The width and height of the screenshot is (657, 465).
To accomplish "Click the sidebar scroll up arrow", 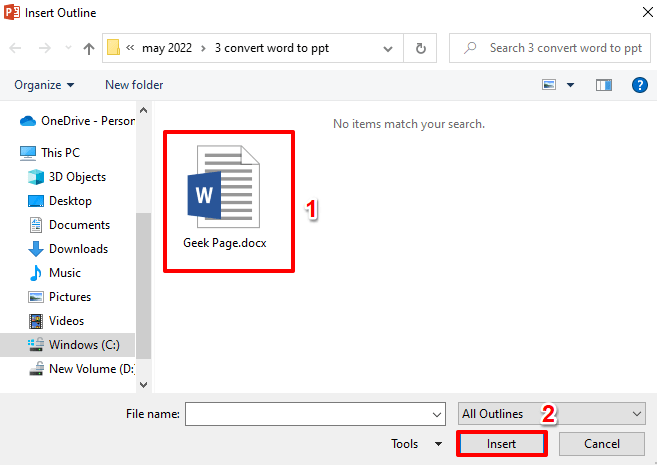I will coord(143,110).
